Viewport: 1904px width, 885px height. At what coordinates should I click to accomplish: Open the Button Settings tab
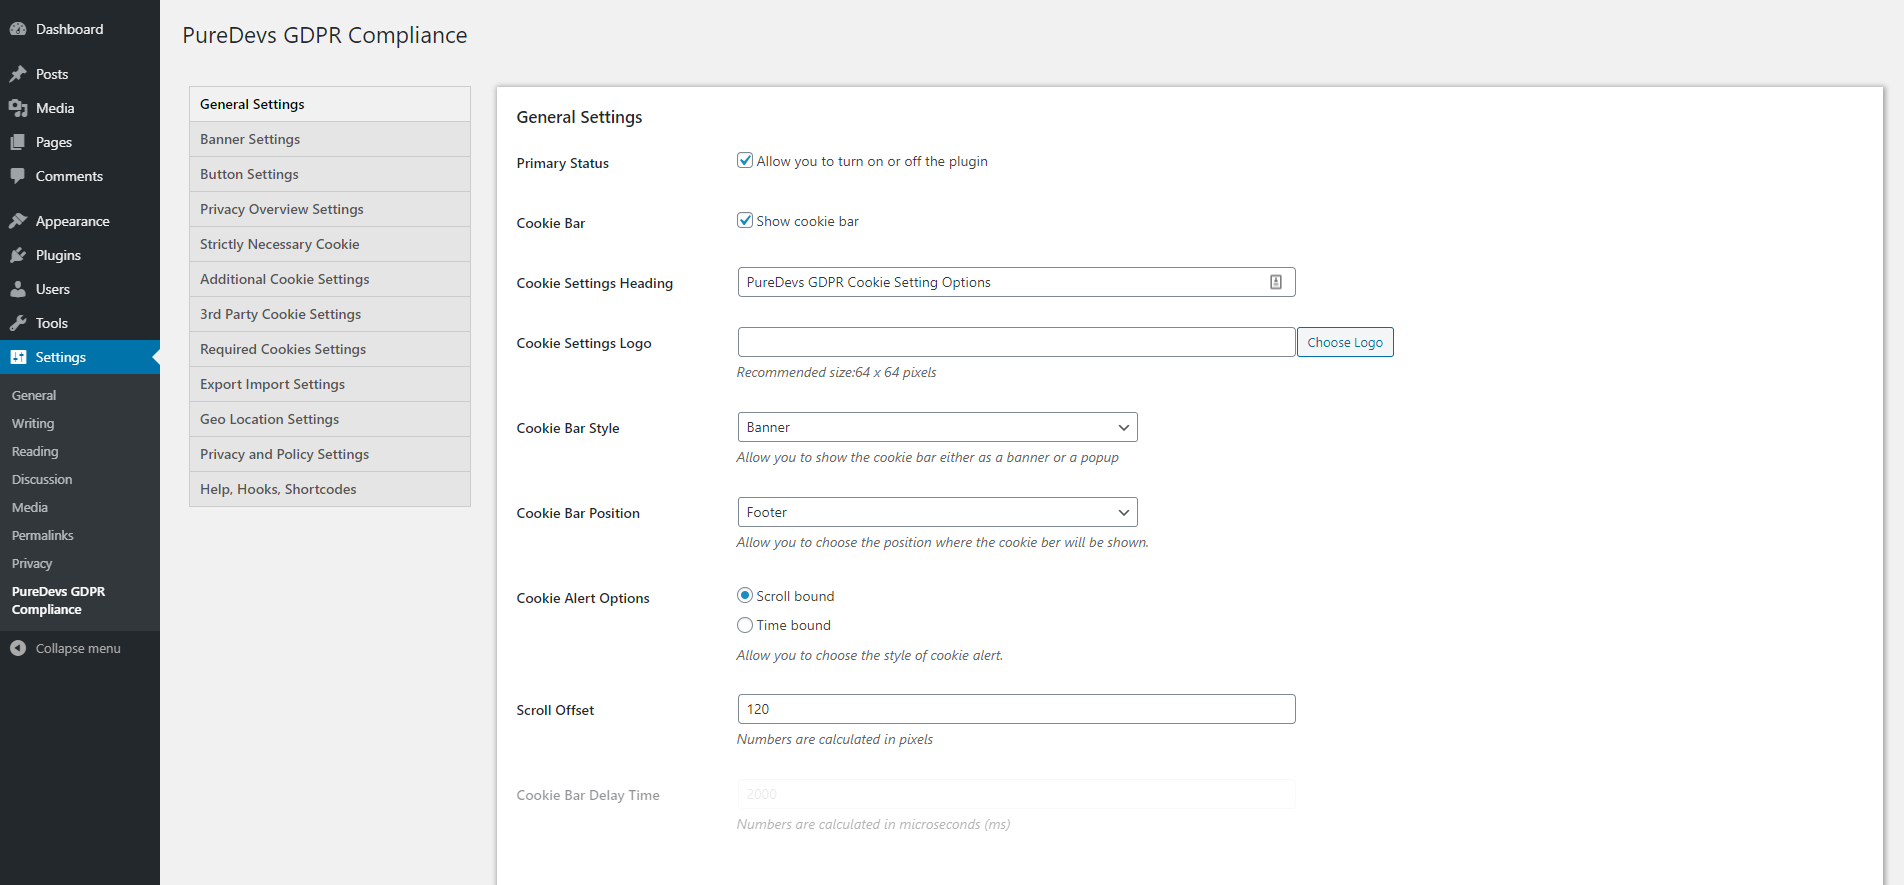330,174
